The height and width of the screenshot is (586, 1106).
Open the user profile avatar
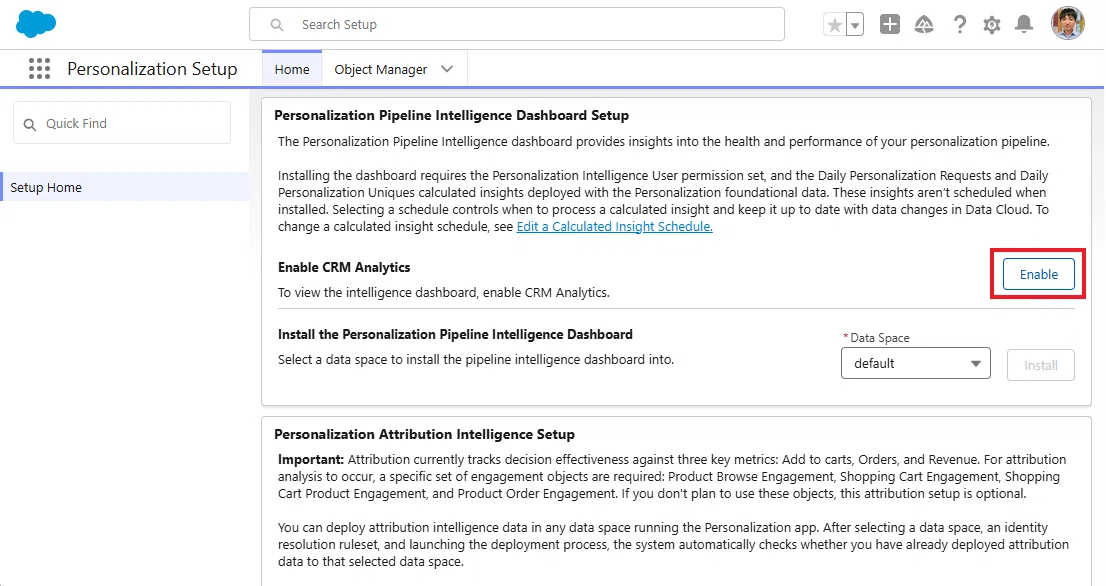(1067, 24)
